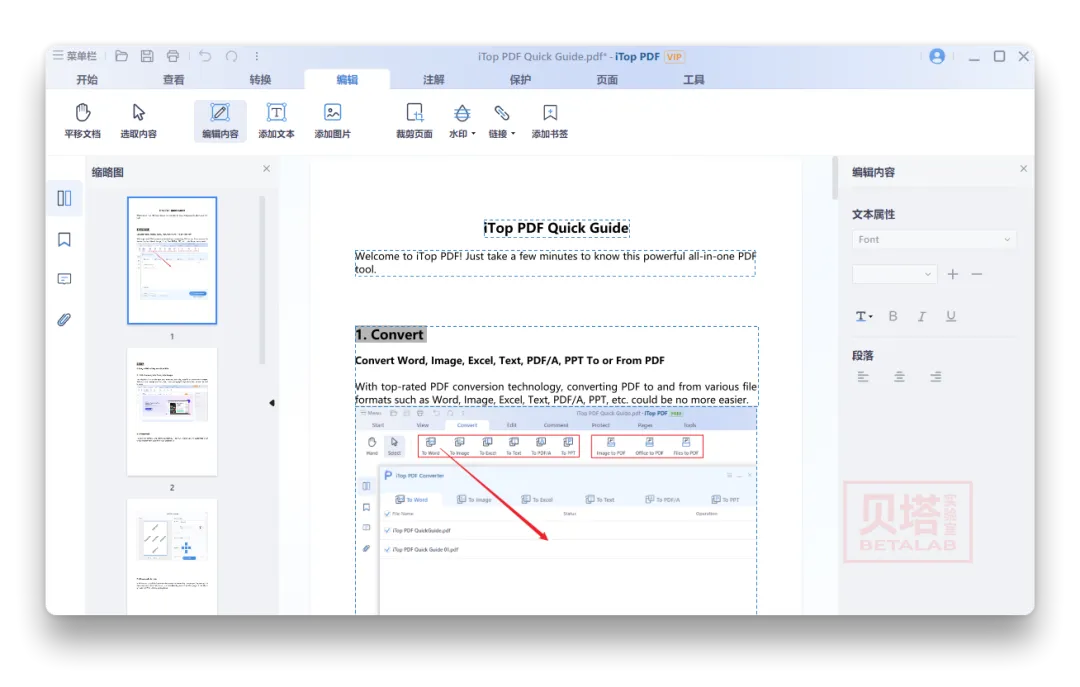This screenshot has width=1080, height=687.
Task: Switch to the 转换 tab
Action: tap(260, 80)
